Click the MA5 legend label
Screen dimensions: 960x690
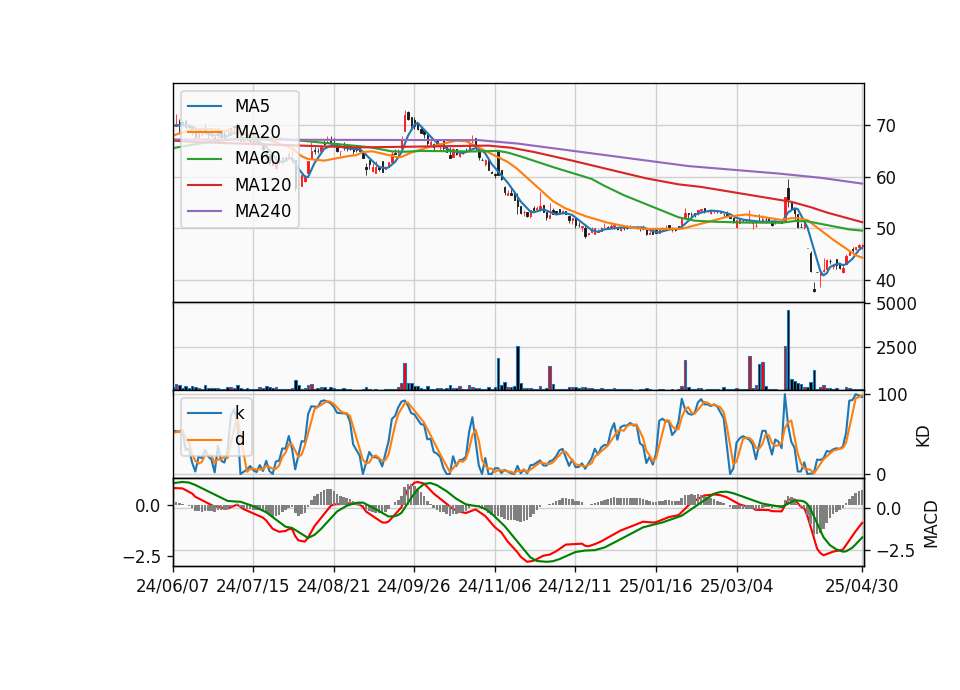[x=252, y=106]
